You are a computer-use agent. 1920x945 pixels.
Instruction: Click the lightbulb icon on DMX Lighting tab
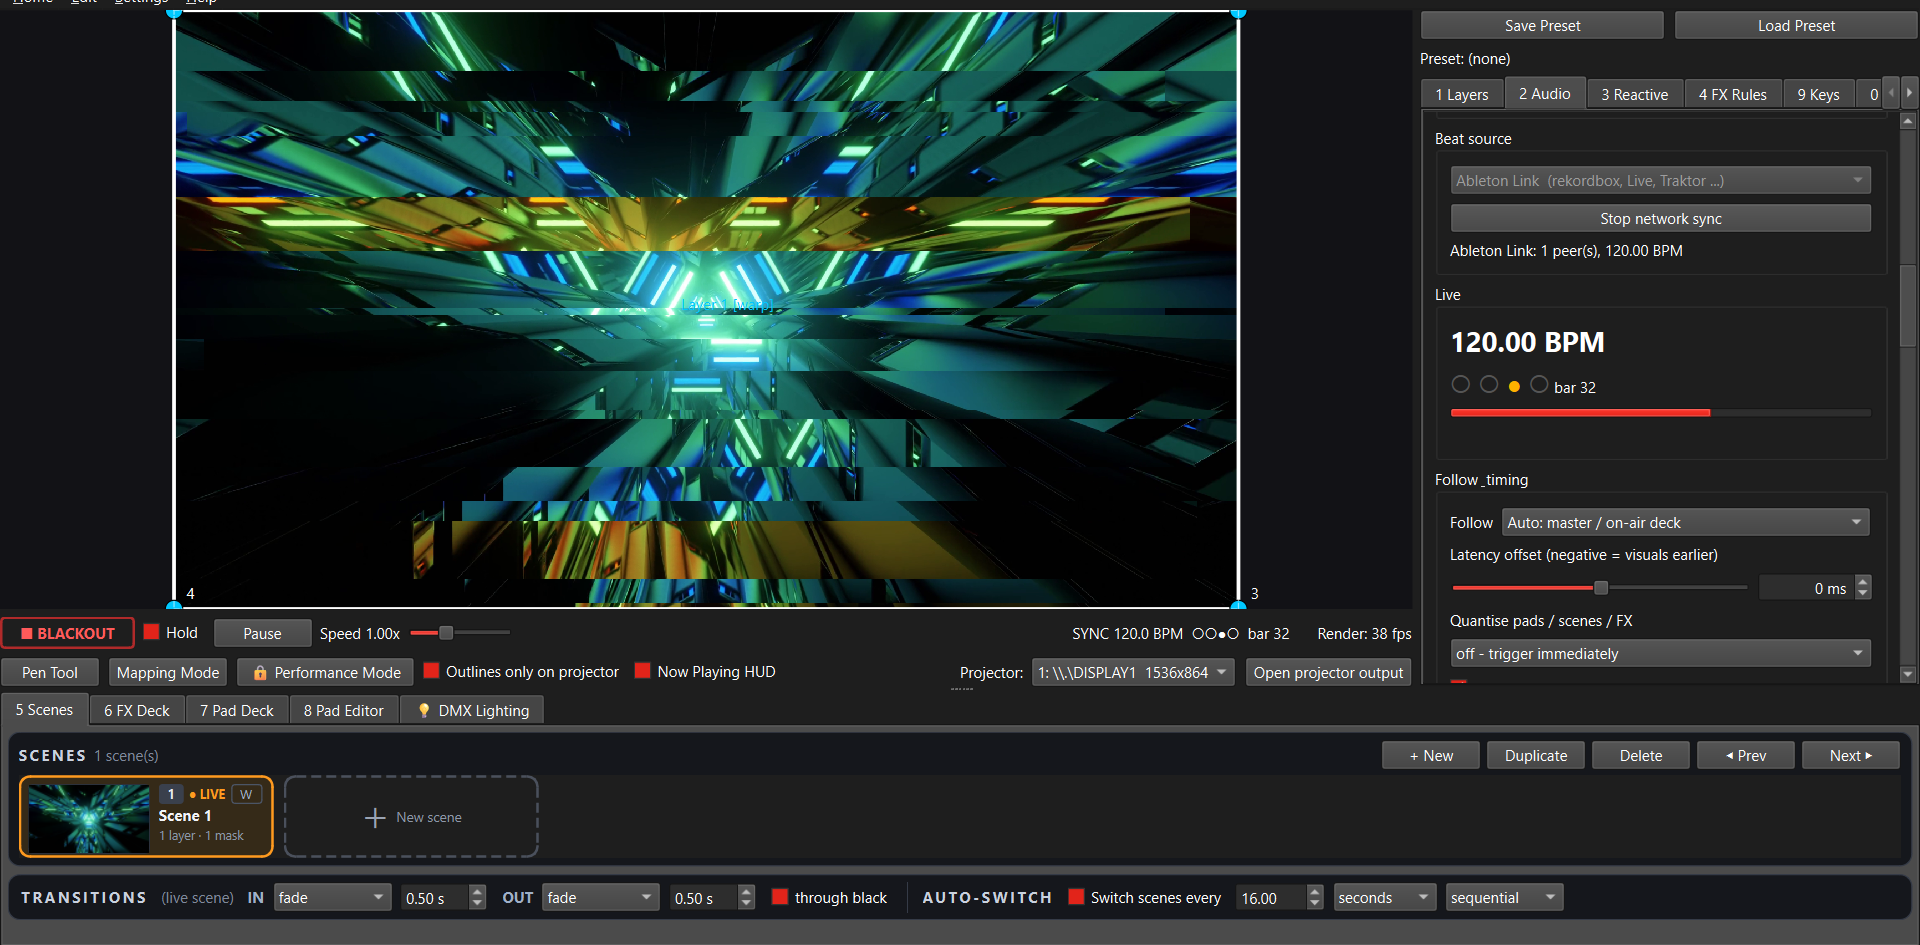coord(424,711)
